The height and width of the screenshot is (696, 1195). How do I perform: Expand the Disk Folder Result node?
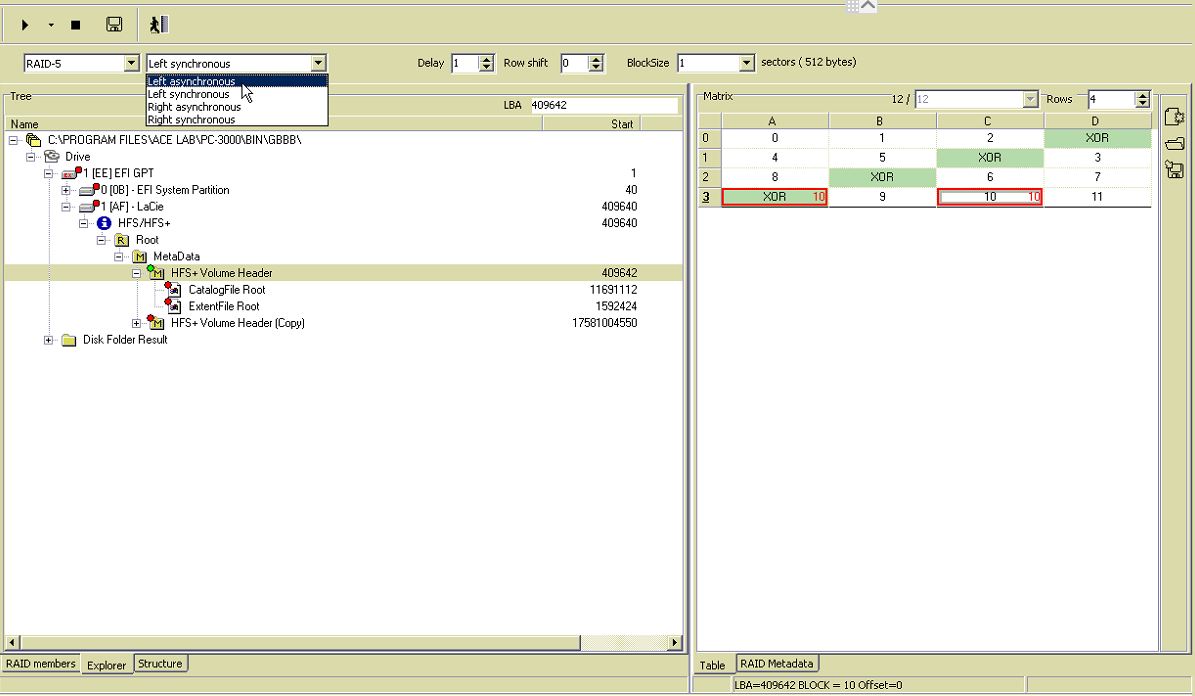point(49,340)
